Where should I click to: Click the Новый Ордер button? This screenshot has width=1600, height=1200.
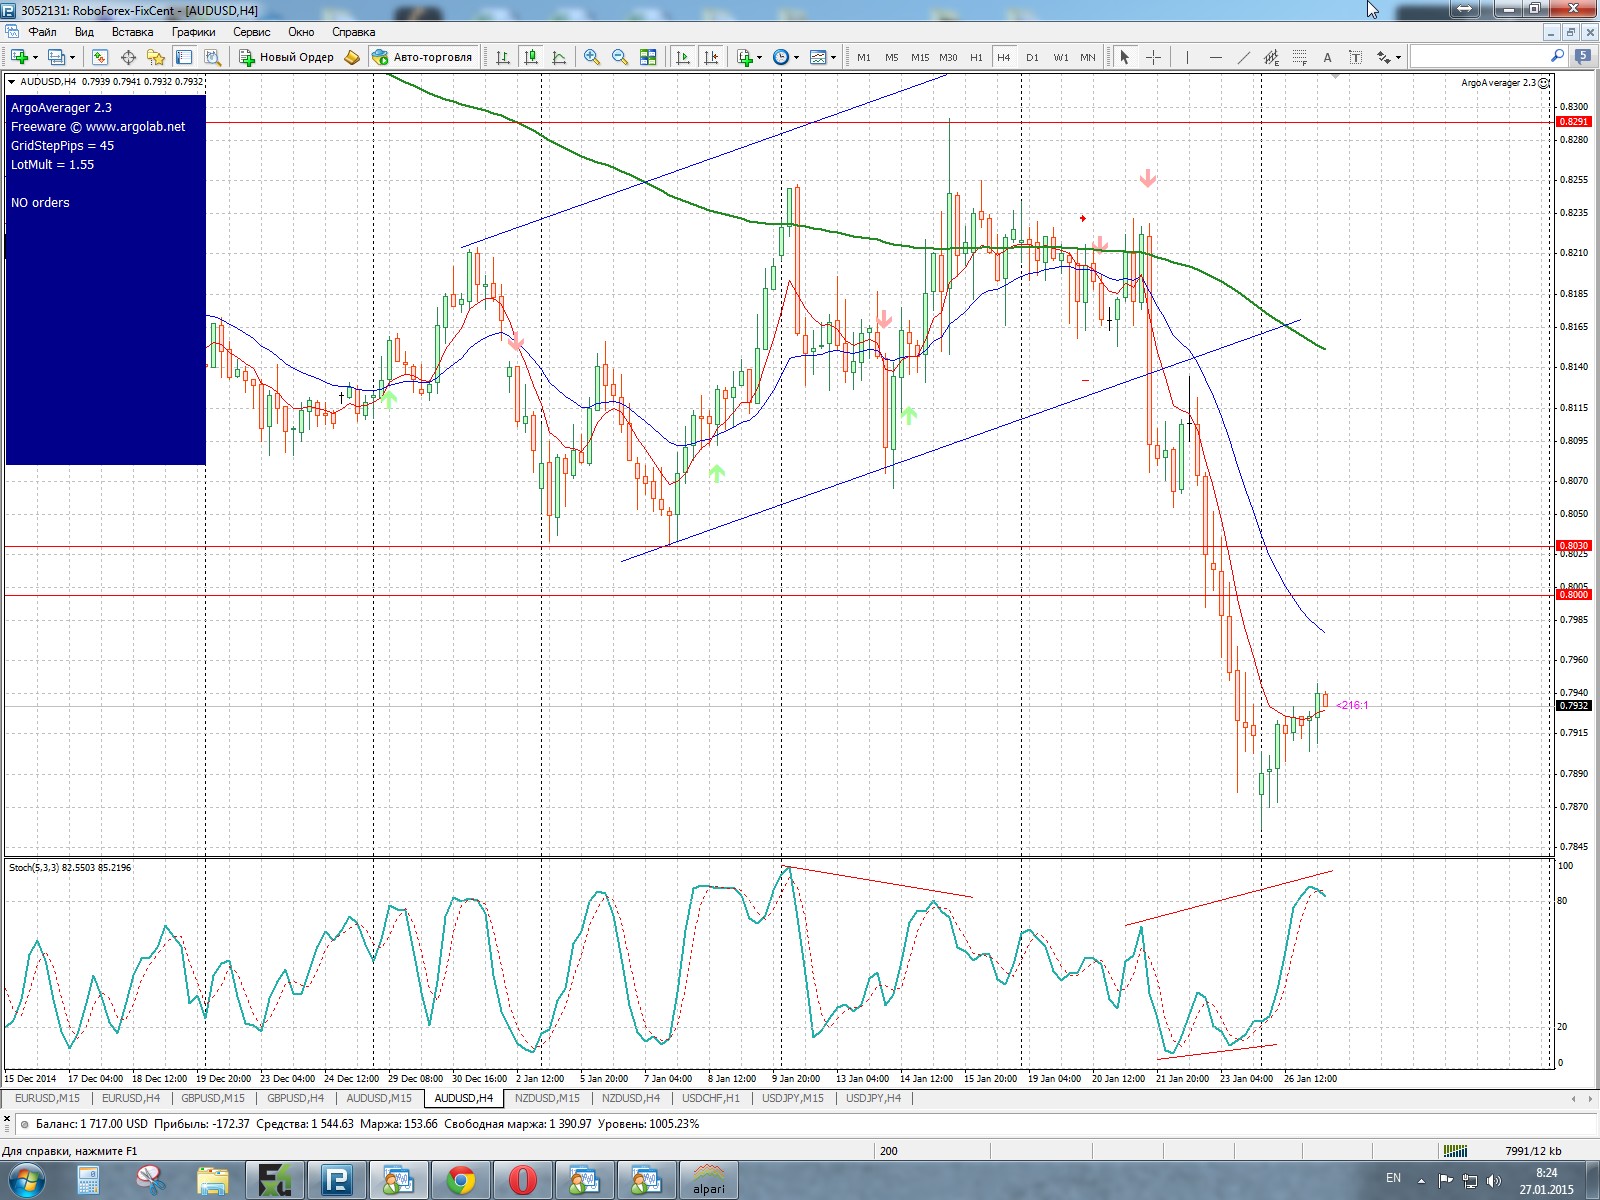[286, 57]
